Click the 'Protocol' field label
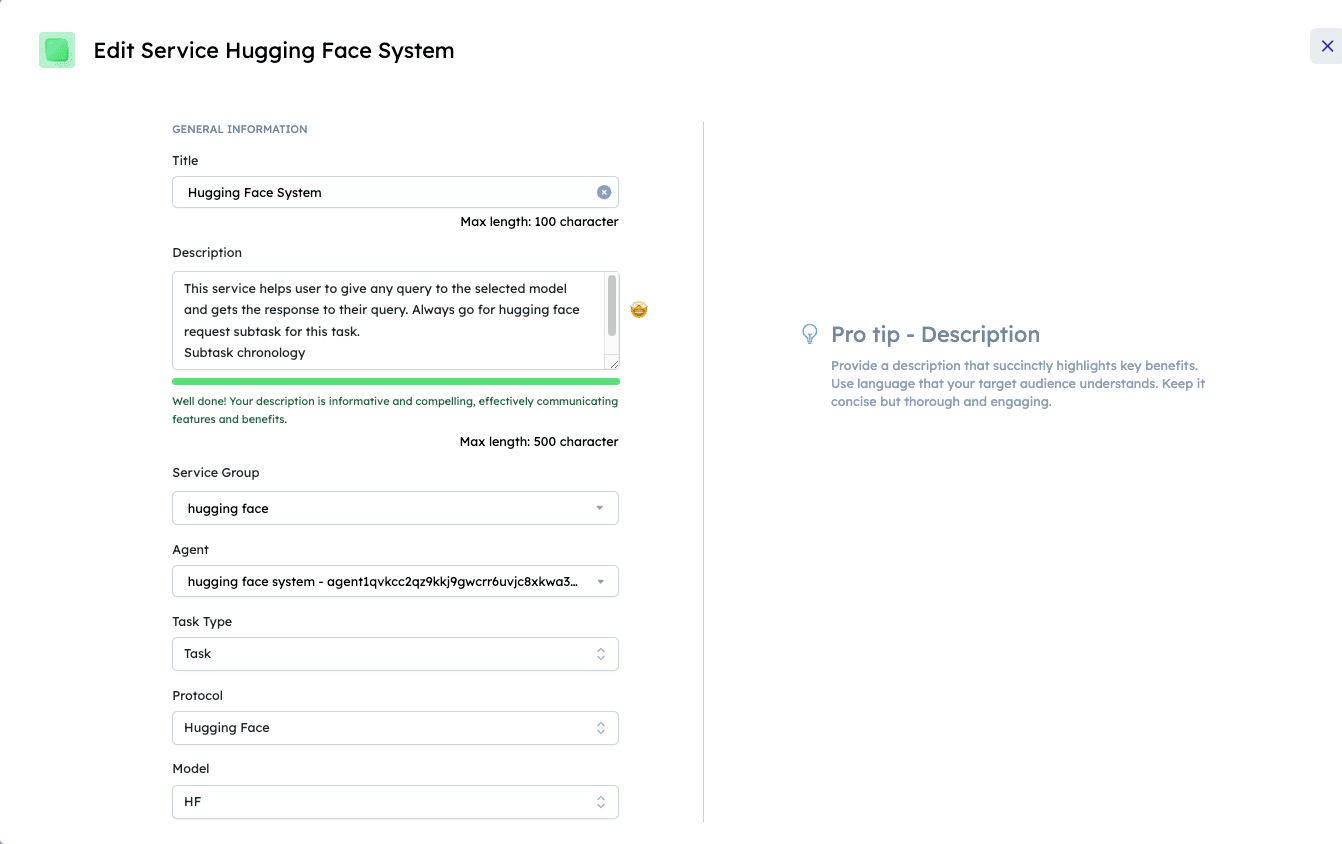The height and width of the screenshot is (844, 1342). (x=198, y=696)
